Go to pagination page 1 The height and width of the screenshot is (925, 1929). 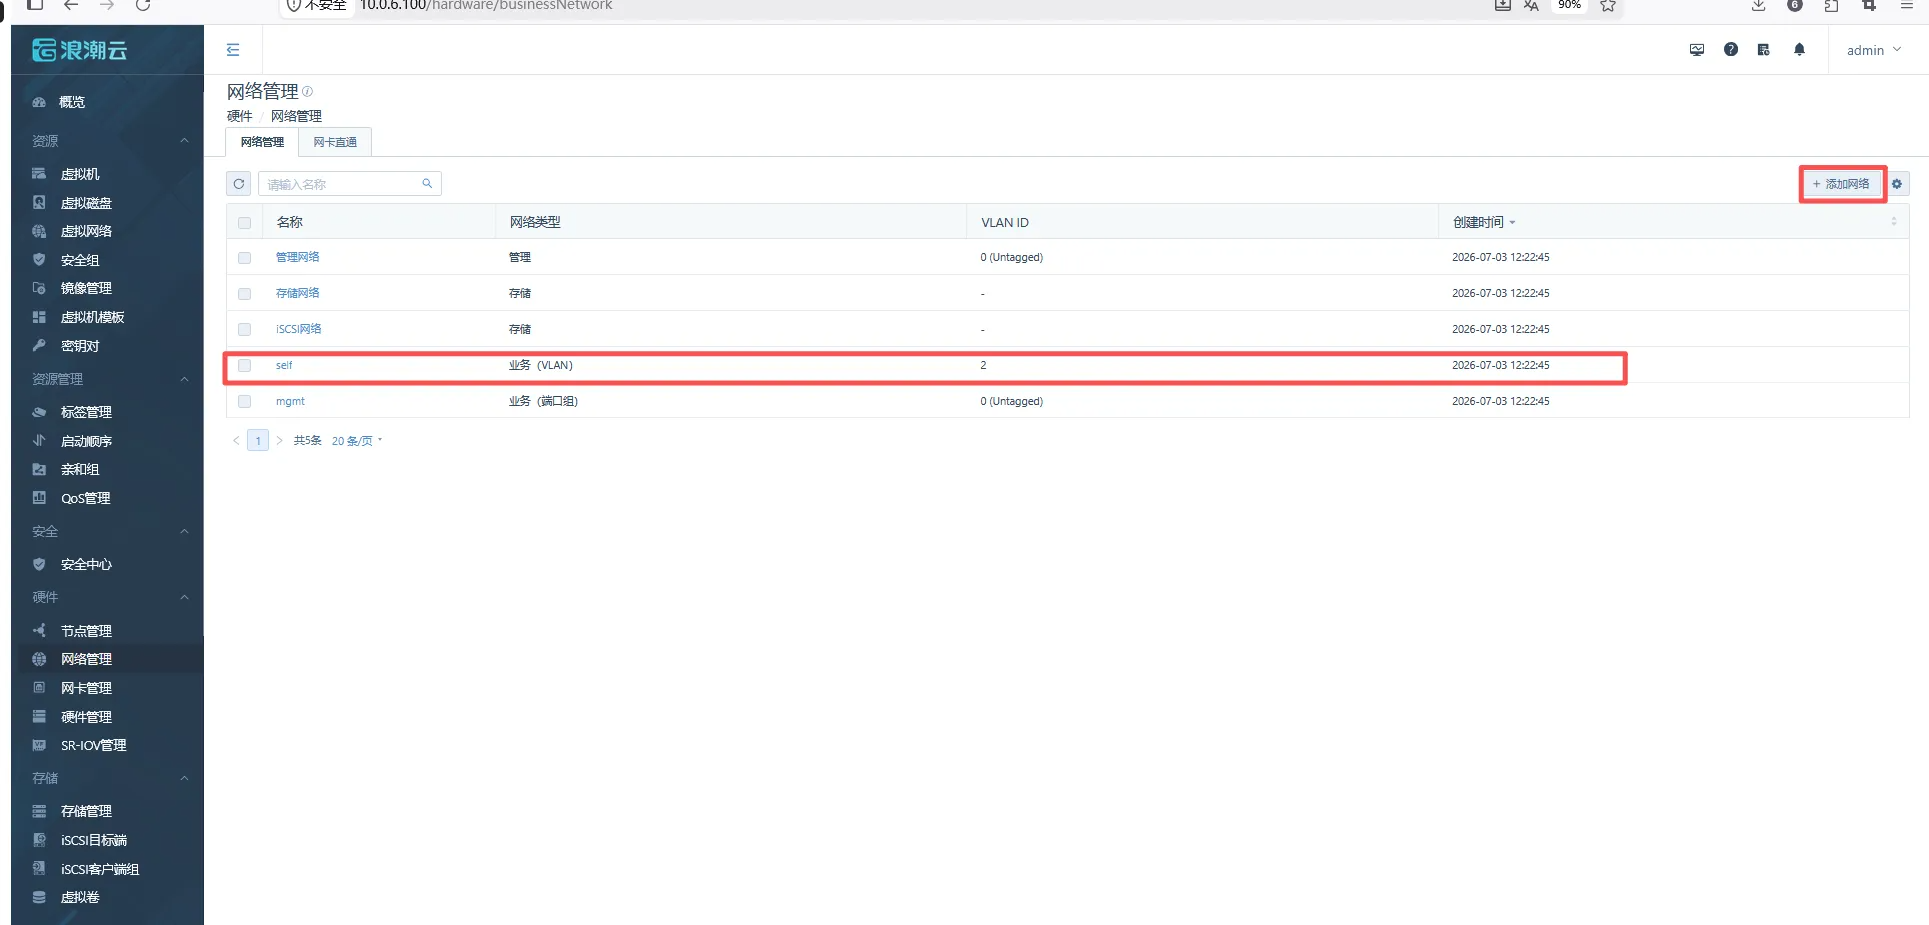click(258, 441)
